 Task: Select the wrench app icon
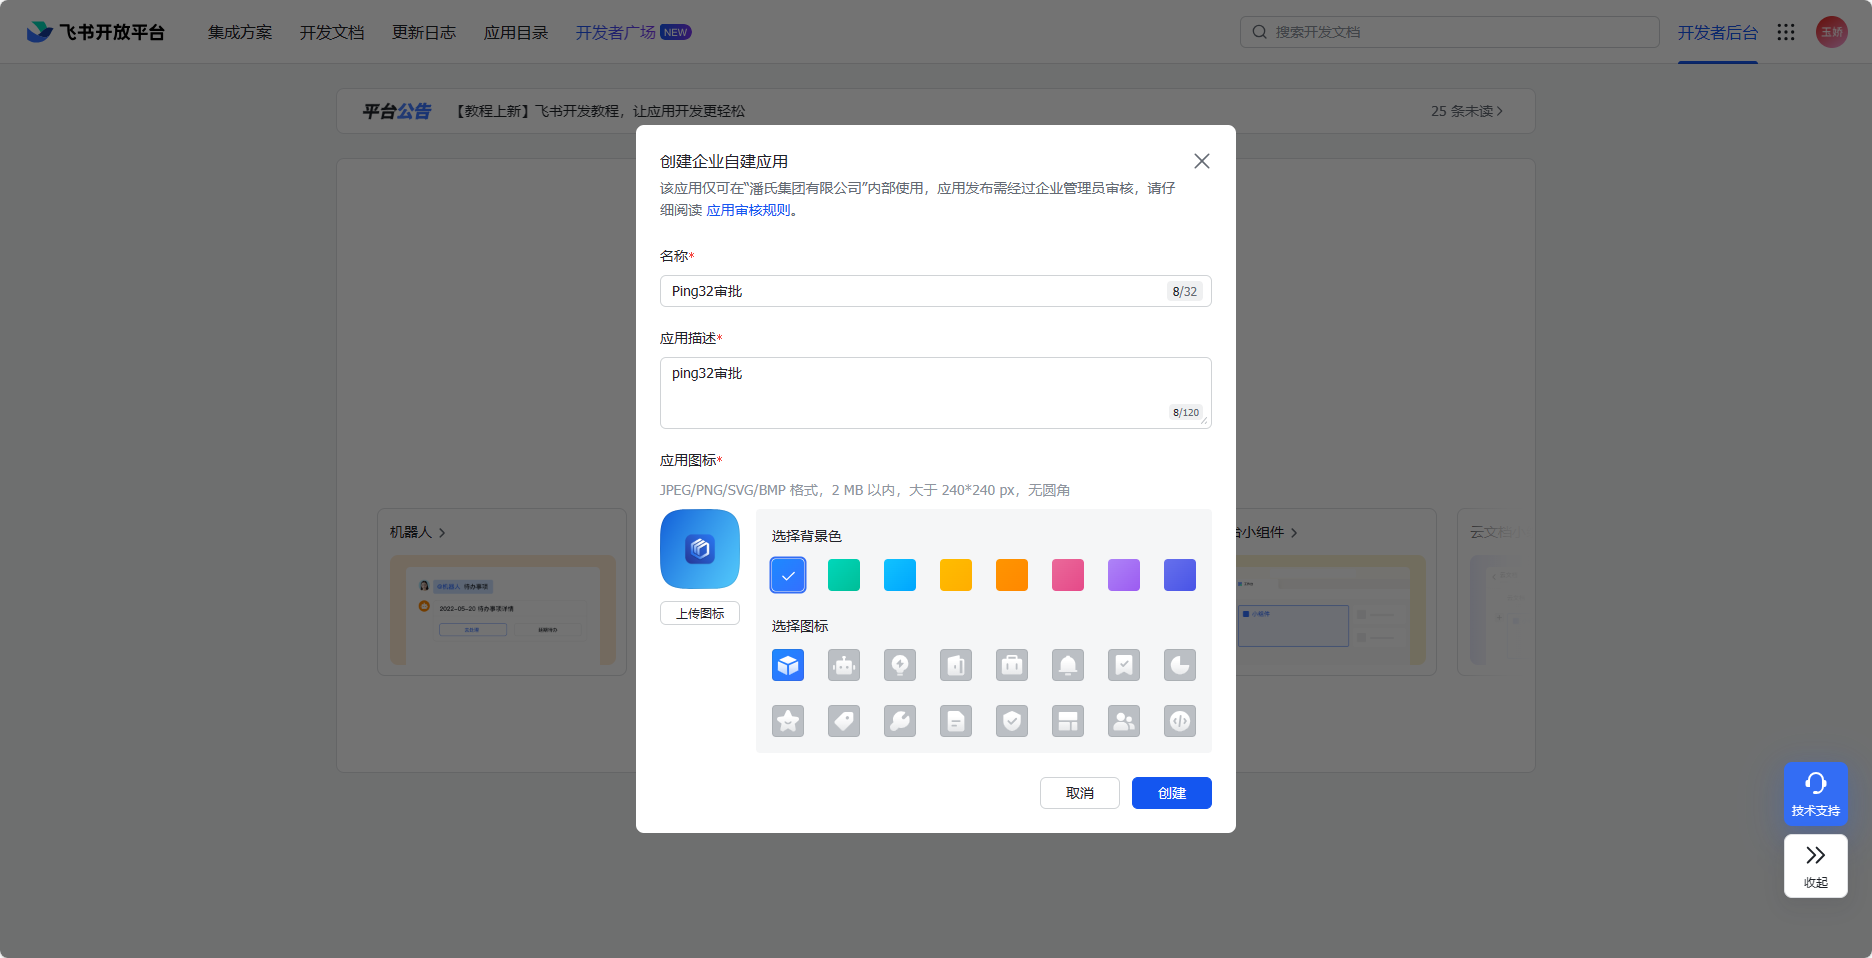tap(900, 721)
